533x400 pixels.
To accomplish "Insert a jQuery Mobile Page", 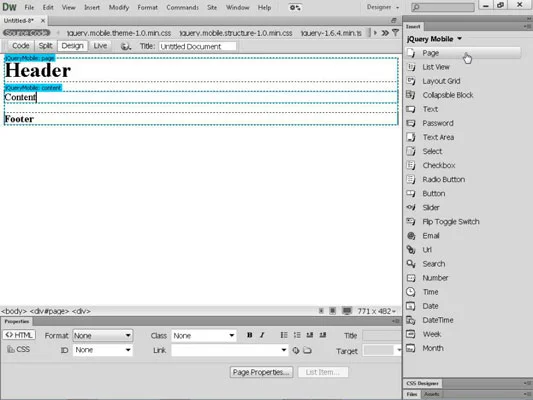I will click(463, 53).
